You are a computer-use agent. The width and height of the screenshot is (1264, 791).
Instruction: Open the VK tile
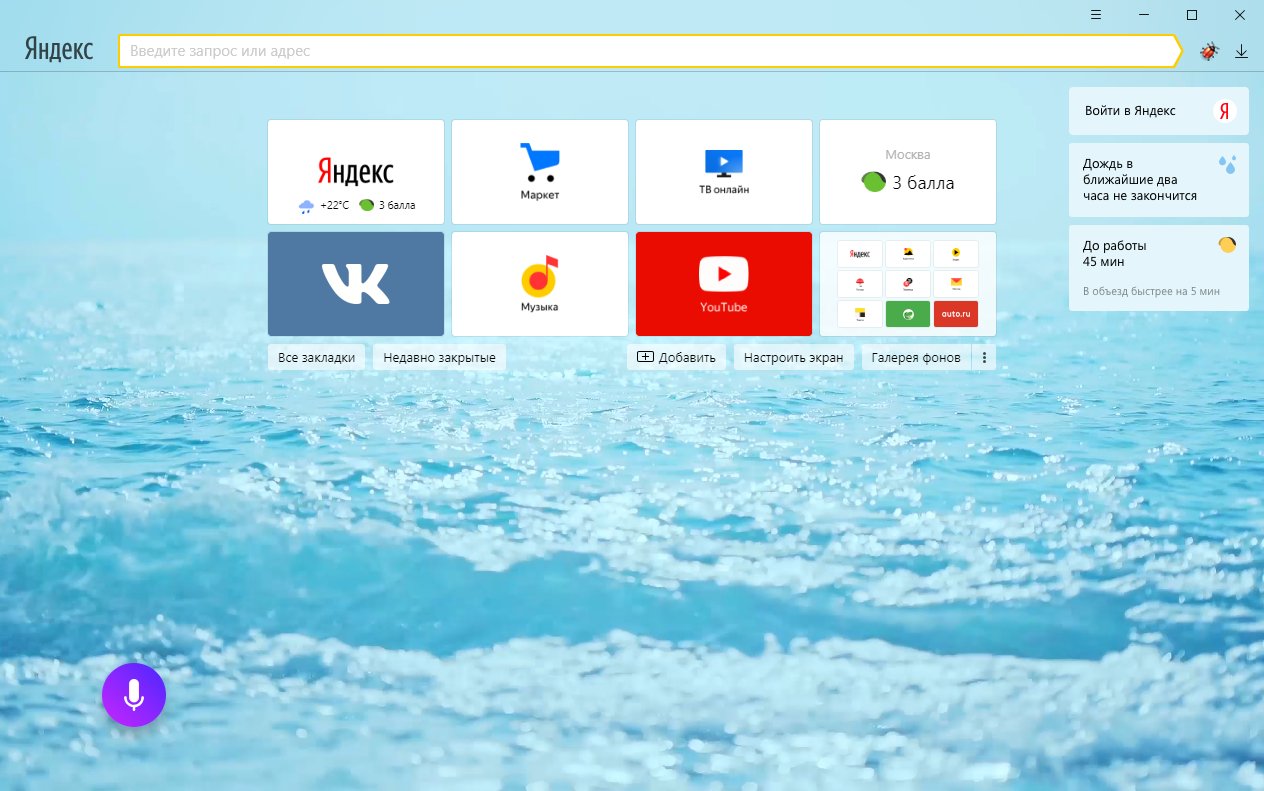click(x=356, y=284)
